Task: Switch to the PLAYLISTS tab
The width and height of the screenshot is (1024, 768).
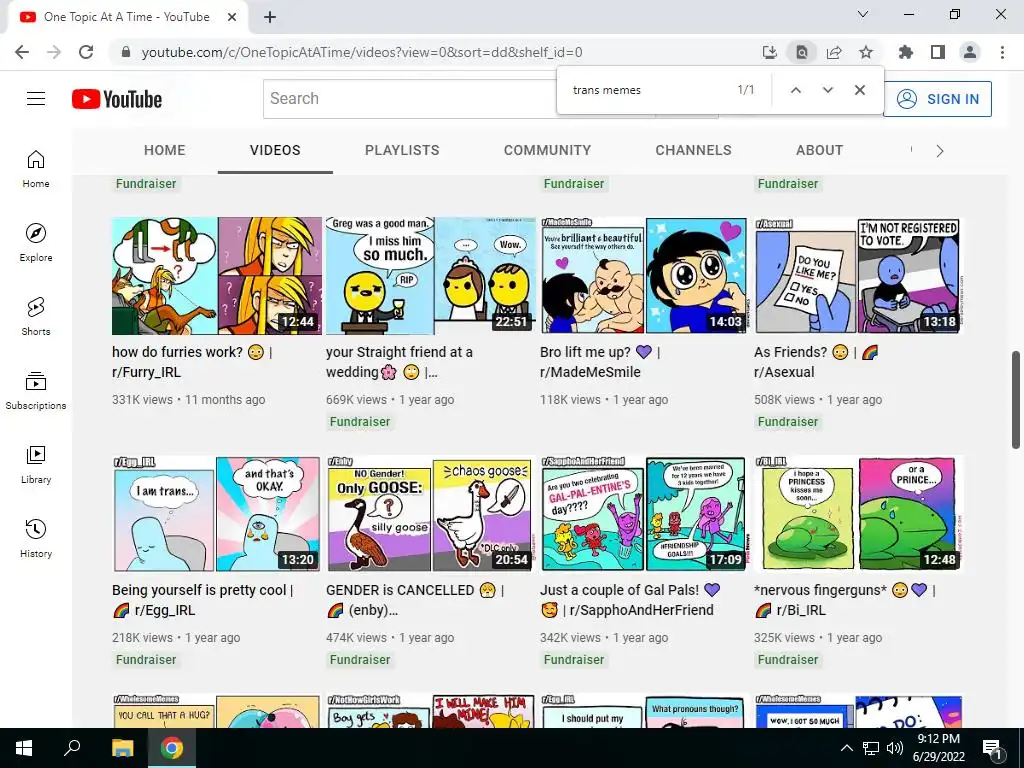Action: [402, 150]
